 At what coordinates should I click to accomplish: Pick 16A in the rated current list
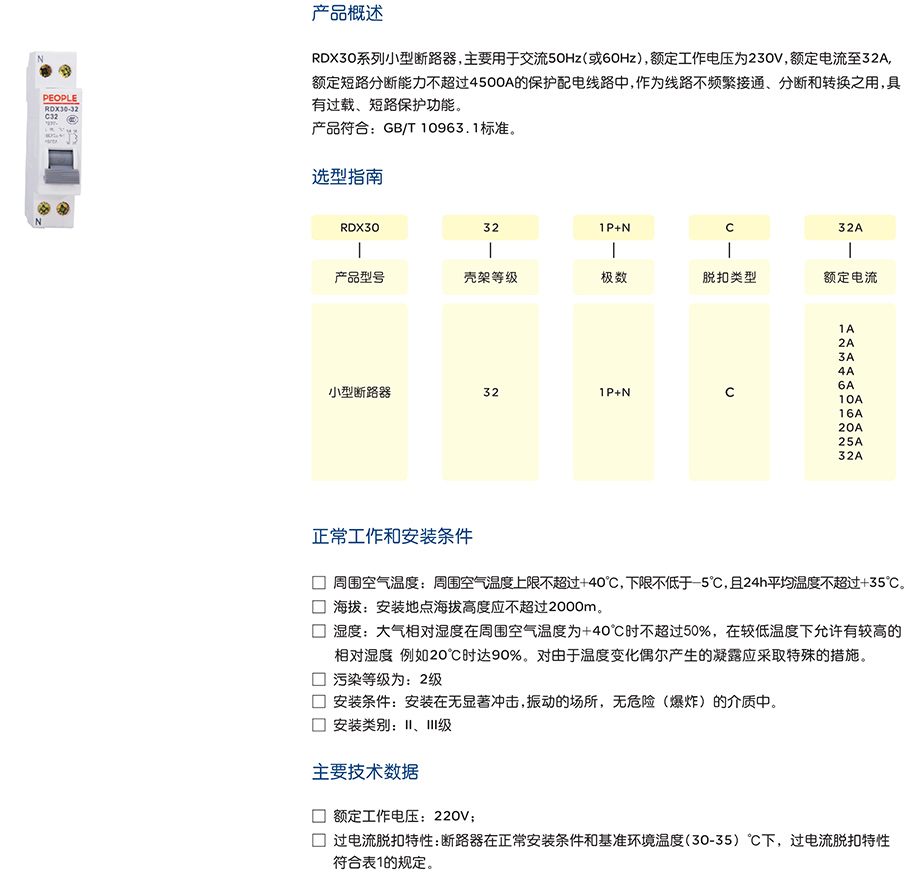point(850,413)
